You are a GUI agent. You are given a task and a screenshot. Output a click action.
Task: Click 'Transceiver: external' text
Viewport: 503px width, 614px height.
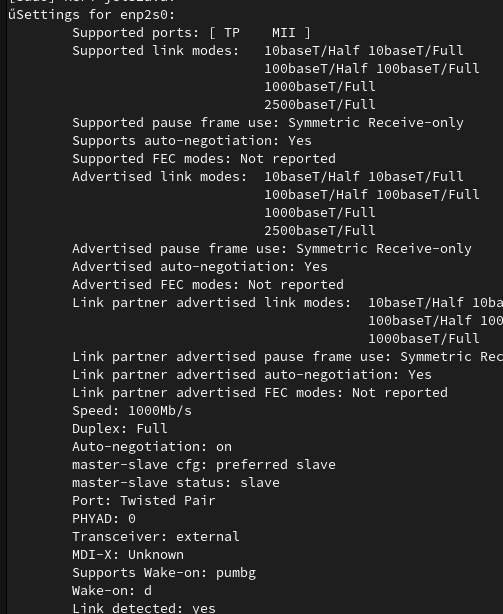pyautogui.click(x=156, y=537)
